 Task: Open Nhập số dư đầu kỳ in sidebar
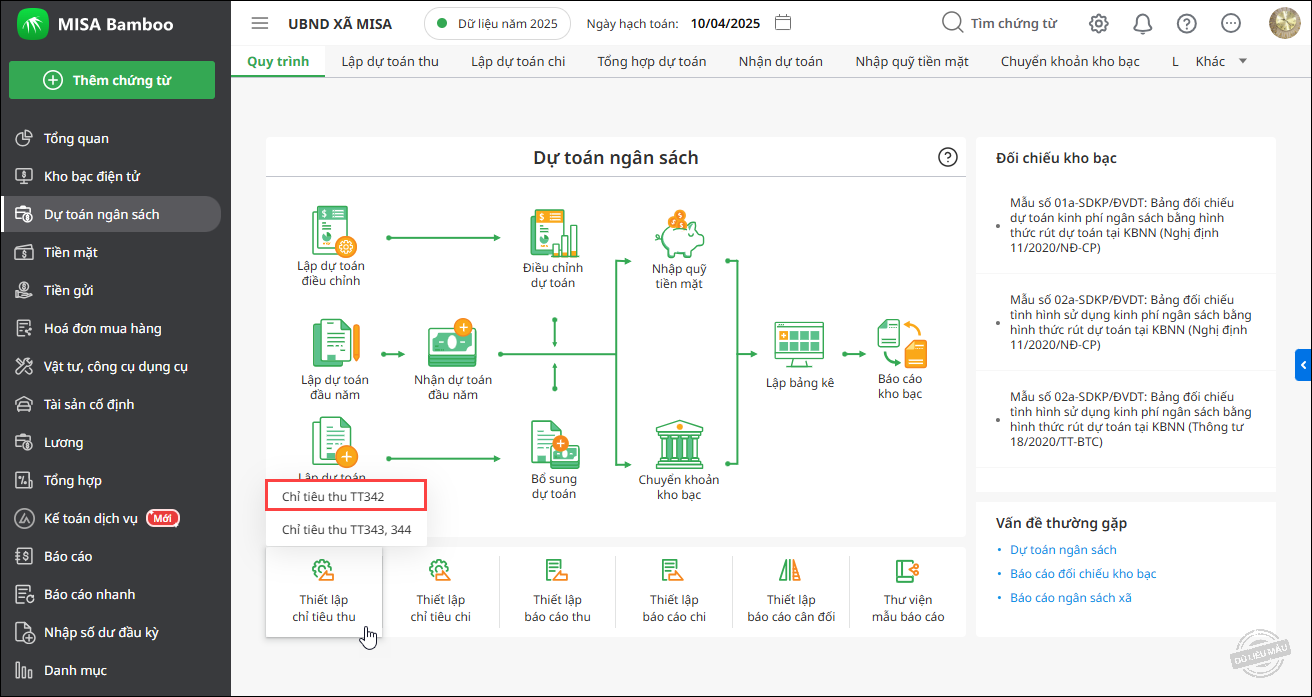click(x=112, y=632)
